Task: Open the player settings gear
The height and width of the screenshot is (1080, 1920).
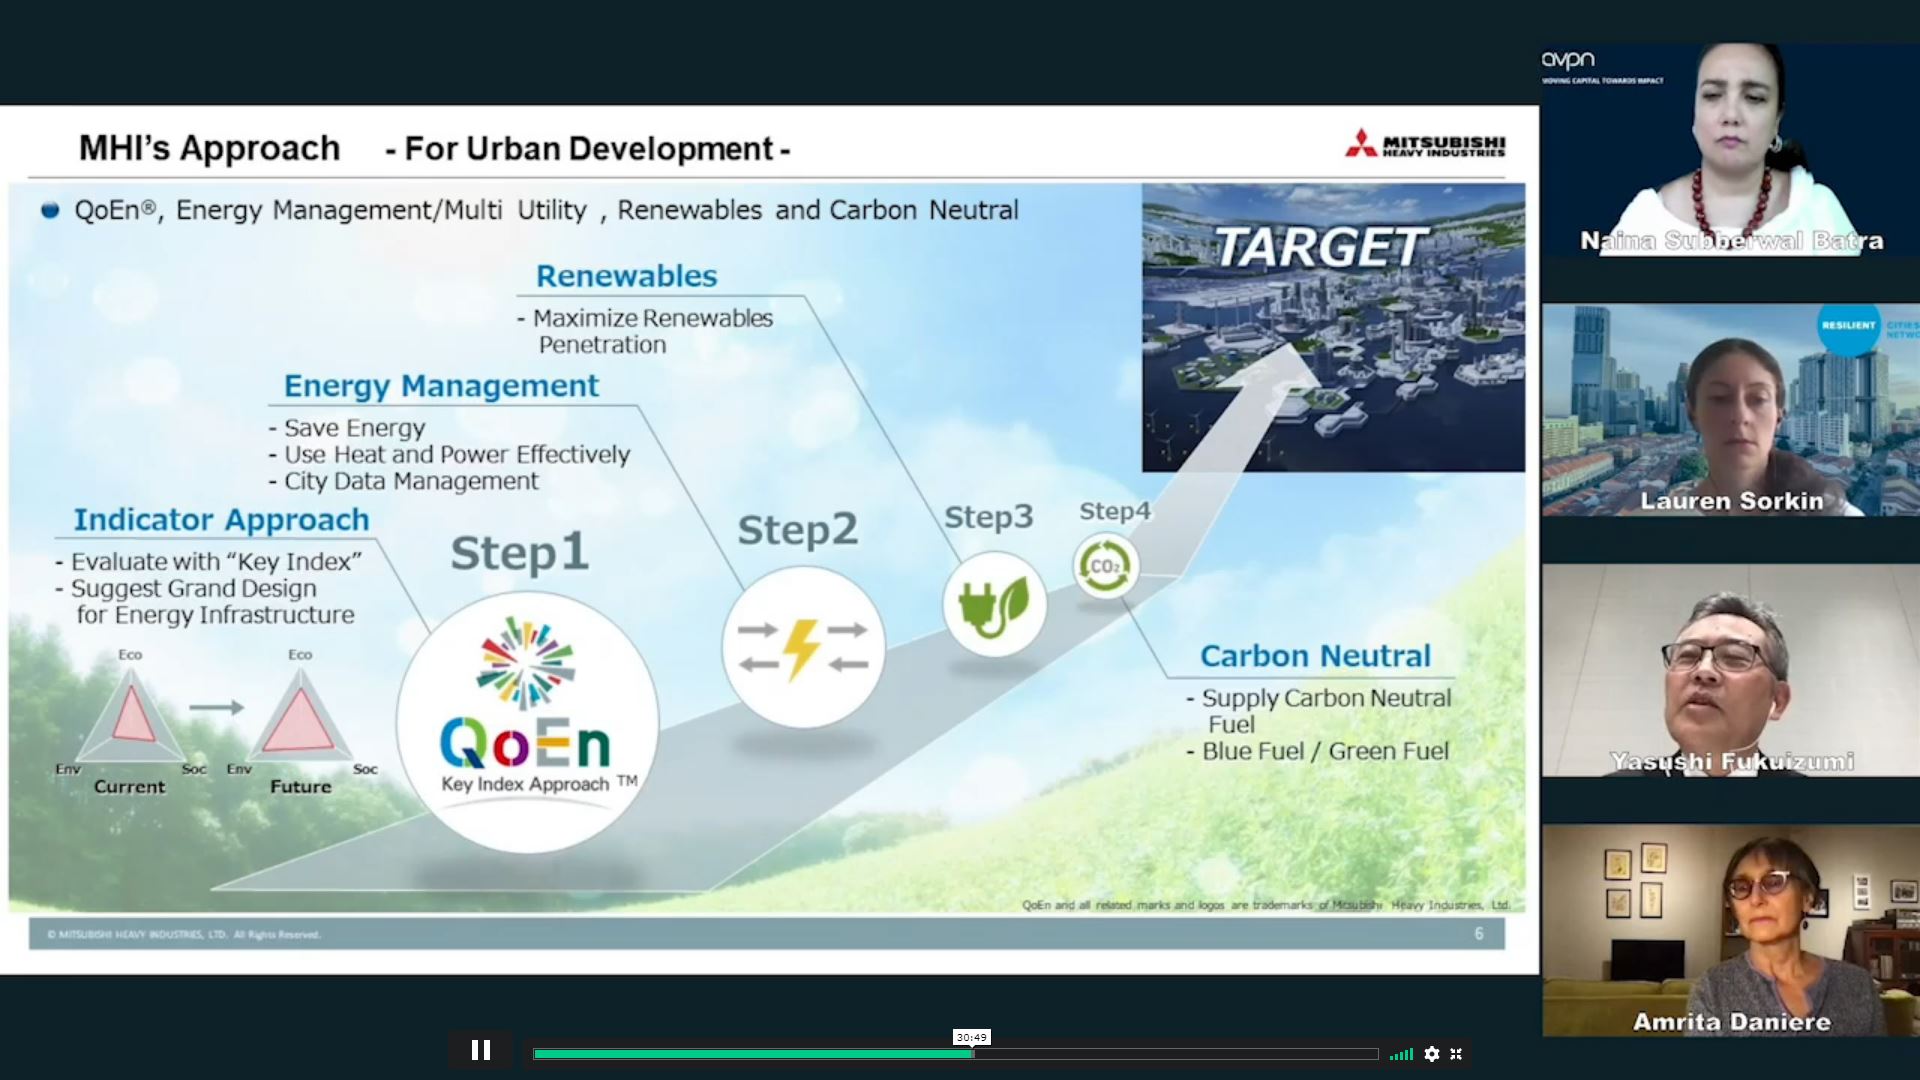Action: click(x=1432, y=1054)
